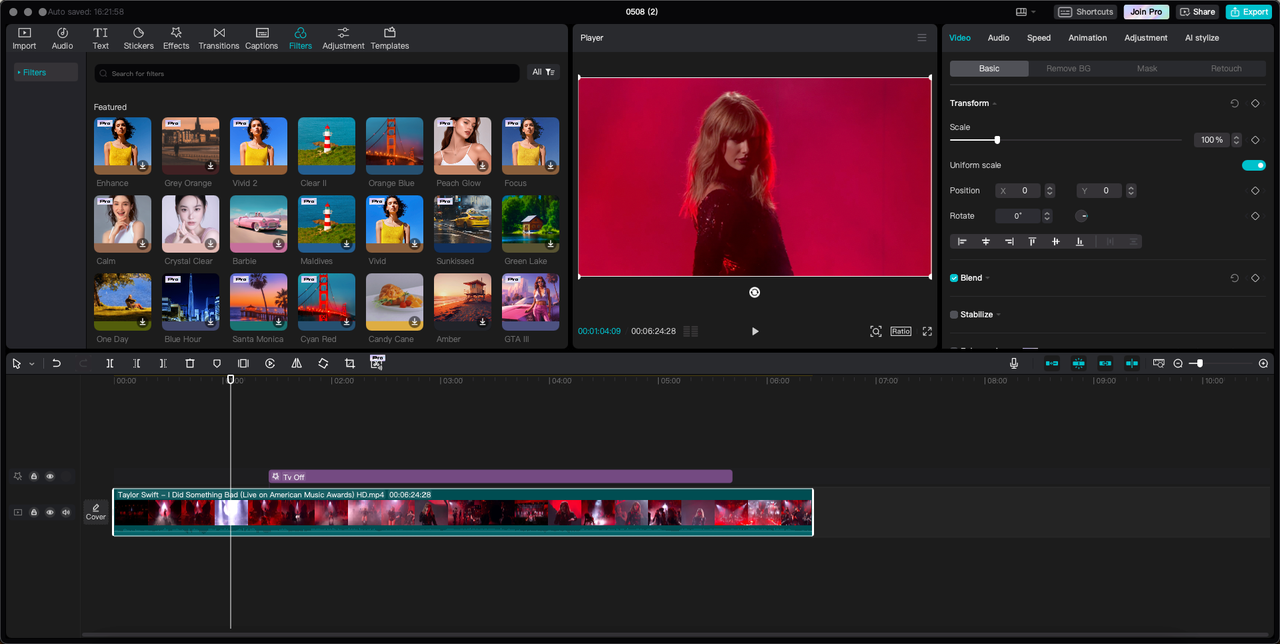1280x644 pixels.
Task: Rotate the clip using the timeline rotate icon
Action: 323,364
